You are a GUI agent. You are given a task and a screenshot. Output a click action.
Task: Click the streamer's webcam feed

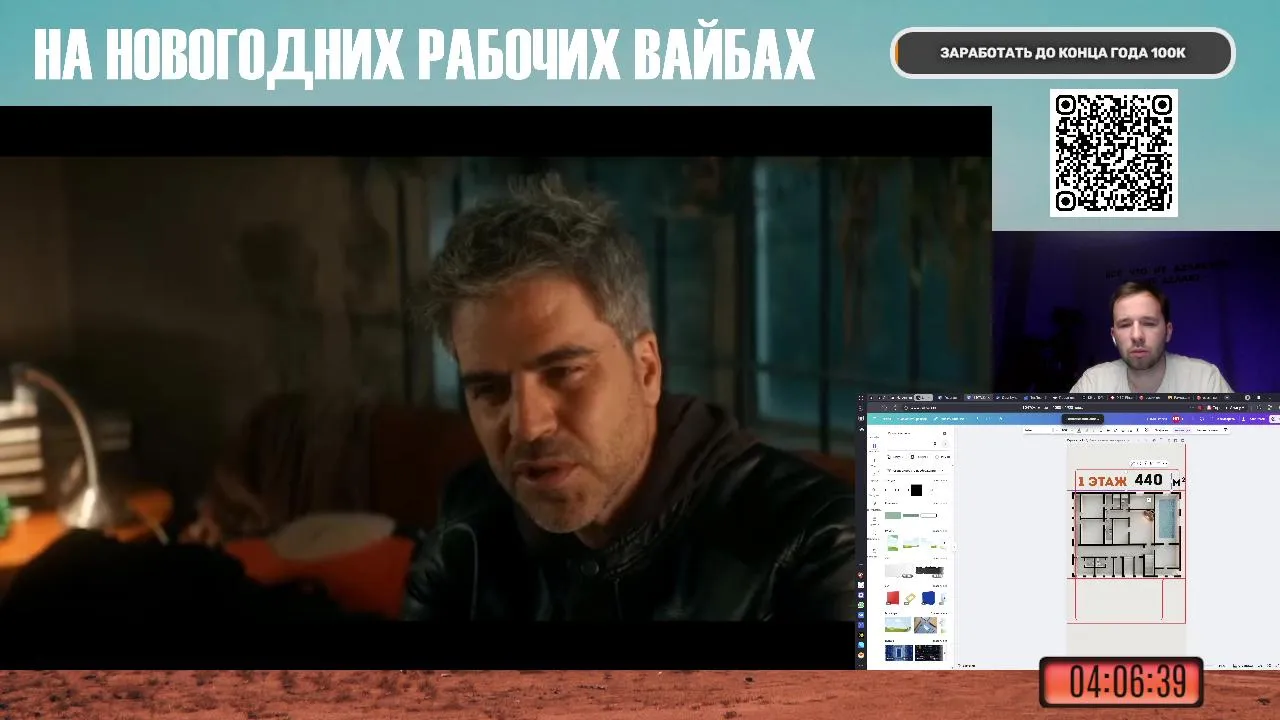1136,313
